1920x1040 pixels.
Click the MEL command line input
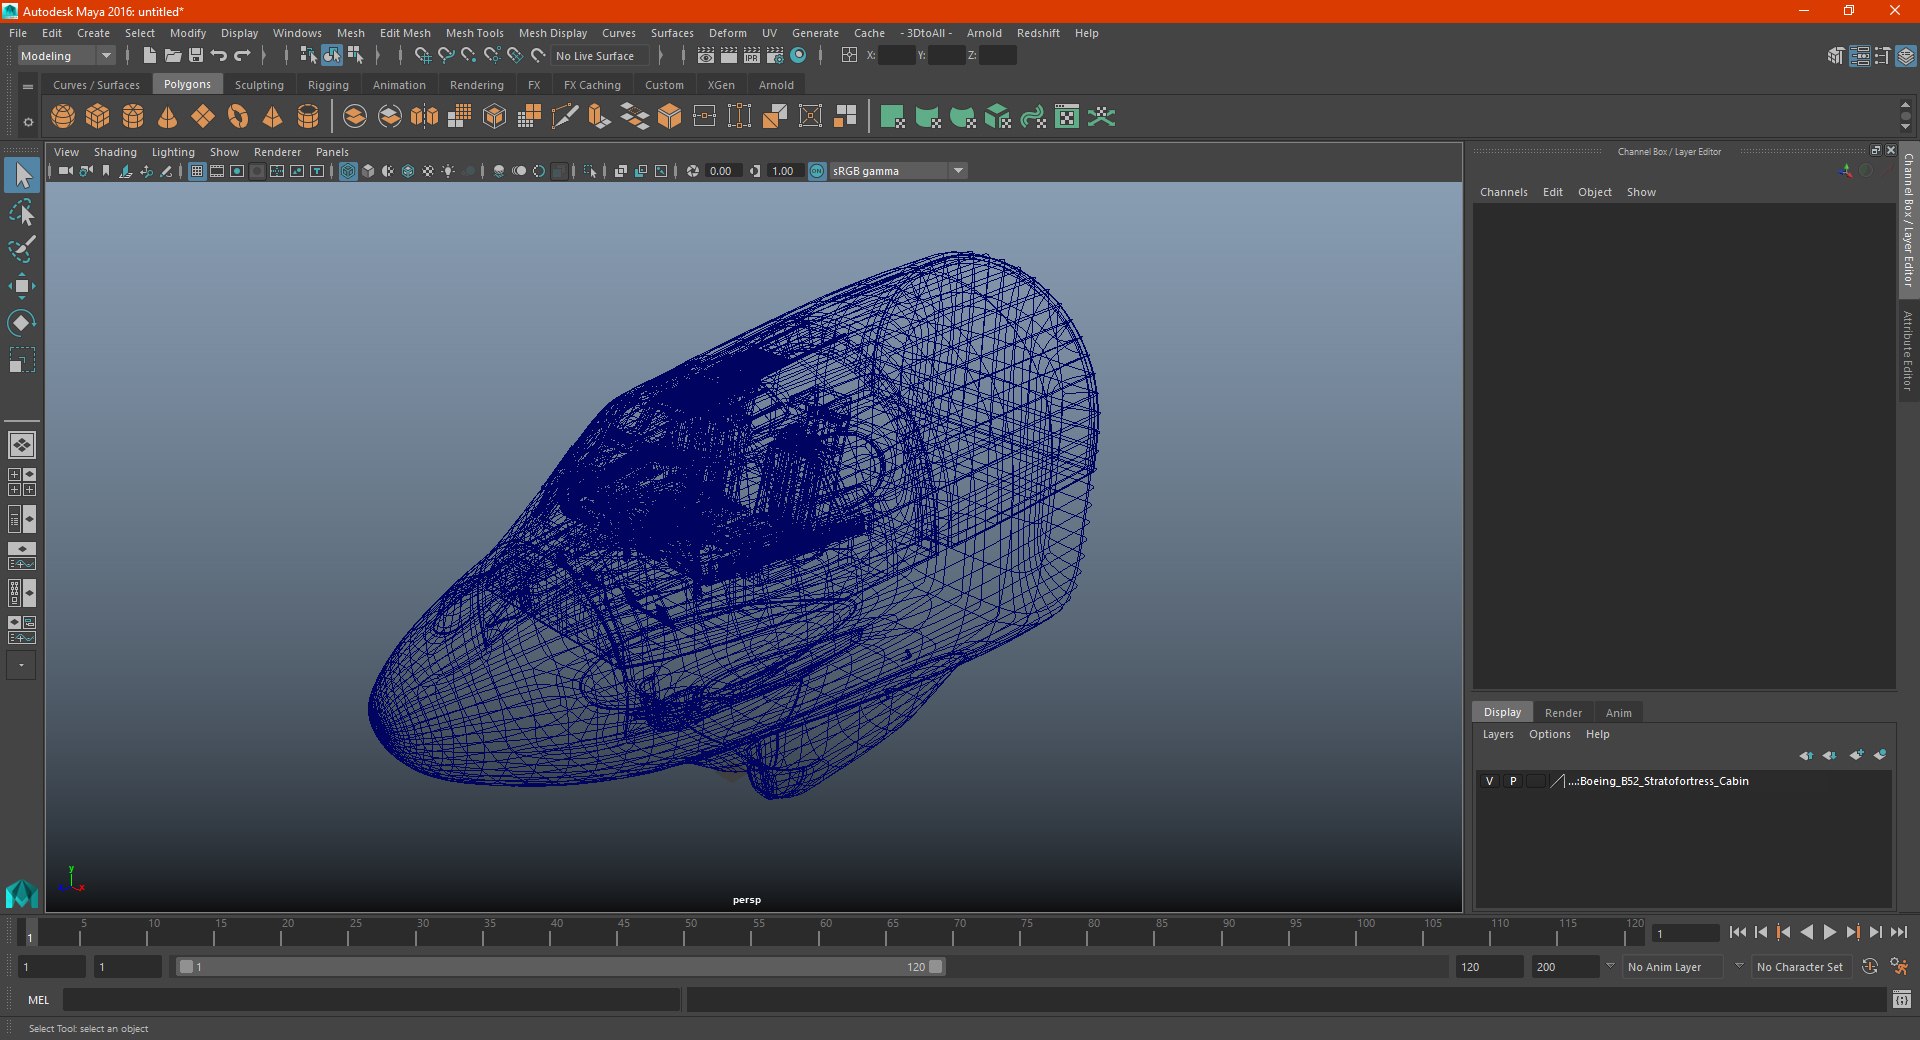coord(371,1000)
